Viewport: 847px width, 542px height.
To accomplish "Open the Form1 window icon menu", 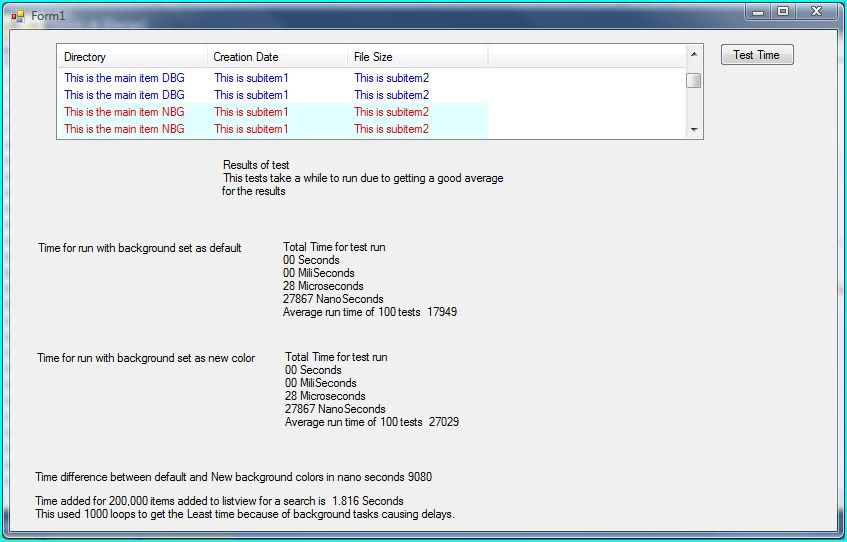I will [x=17, y=16].
